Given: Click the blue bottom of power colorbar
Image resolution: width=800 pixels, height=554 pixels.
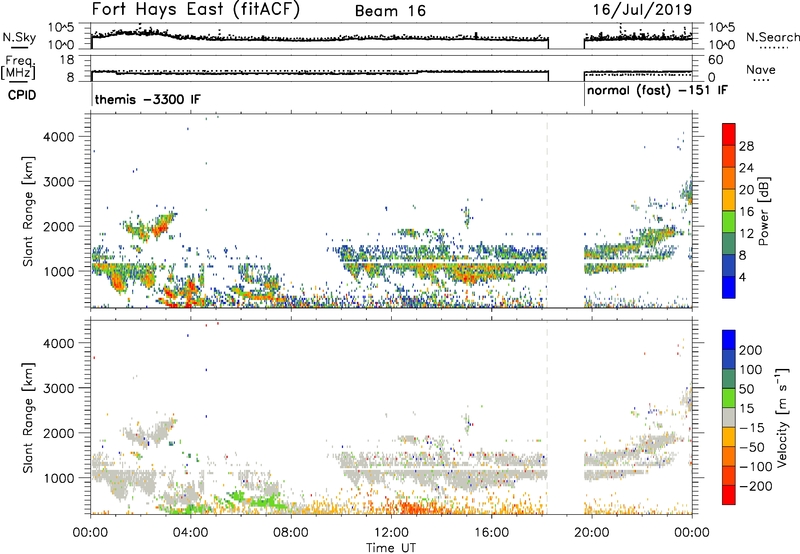Looking at the screenshot, I should point(729,288).
